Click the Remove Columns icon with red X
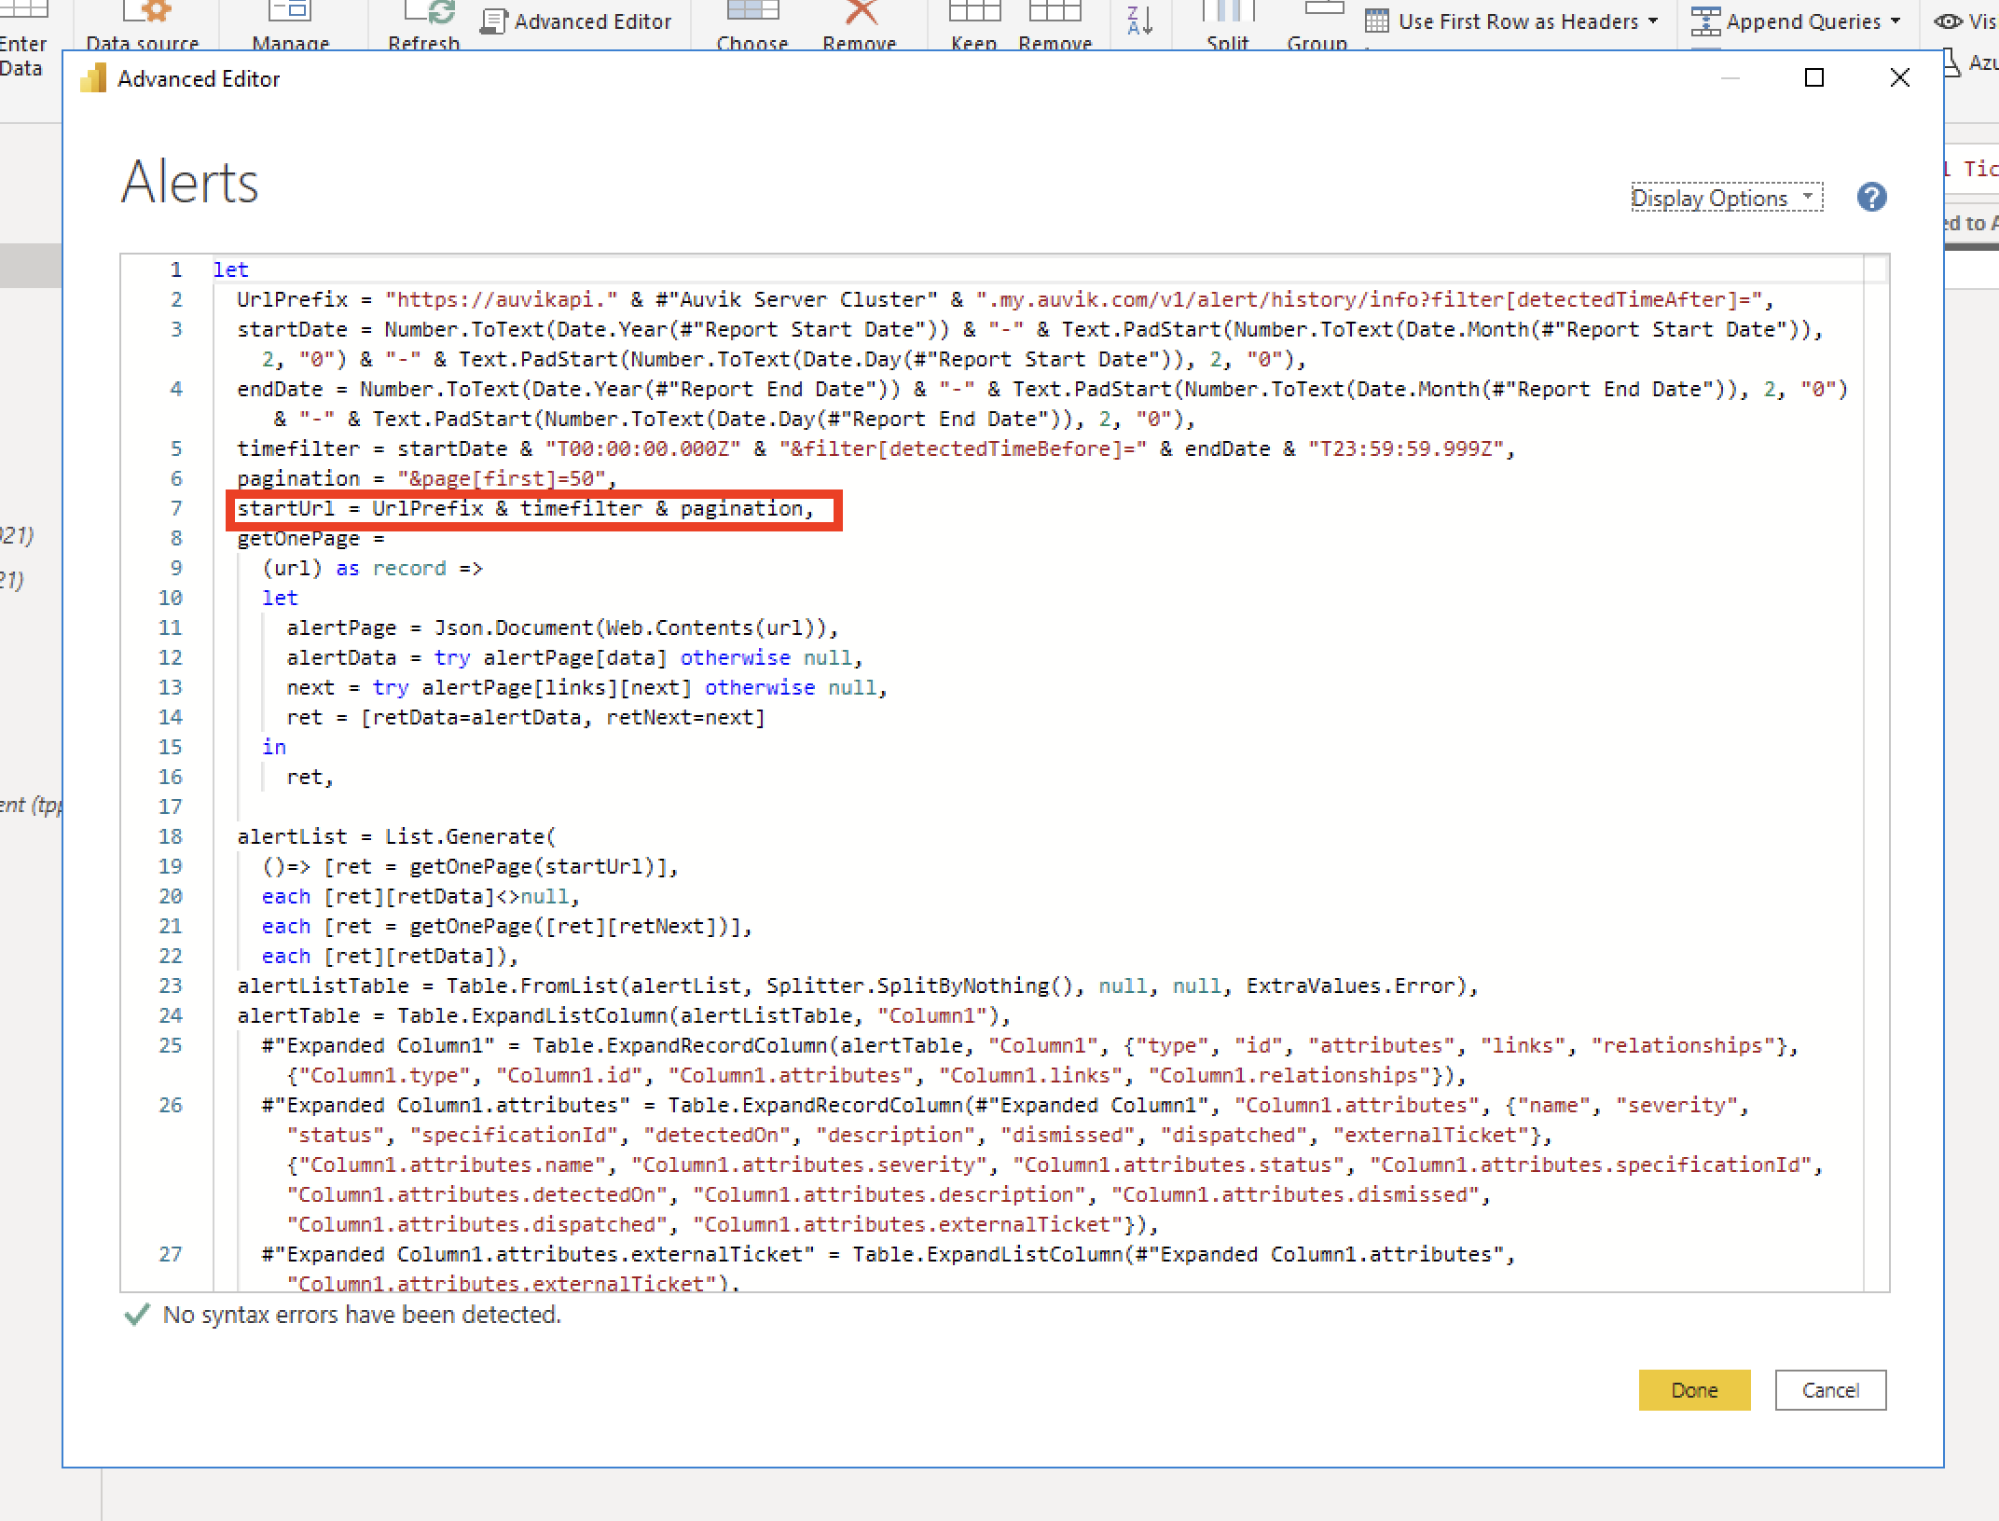This screenshot has height=1521, width=1999. 860,14
